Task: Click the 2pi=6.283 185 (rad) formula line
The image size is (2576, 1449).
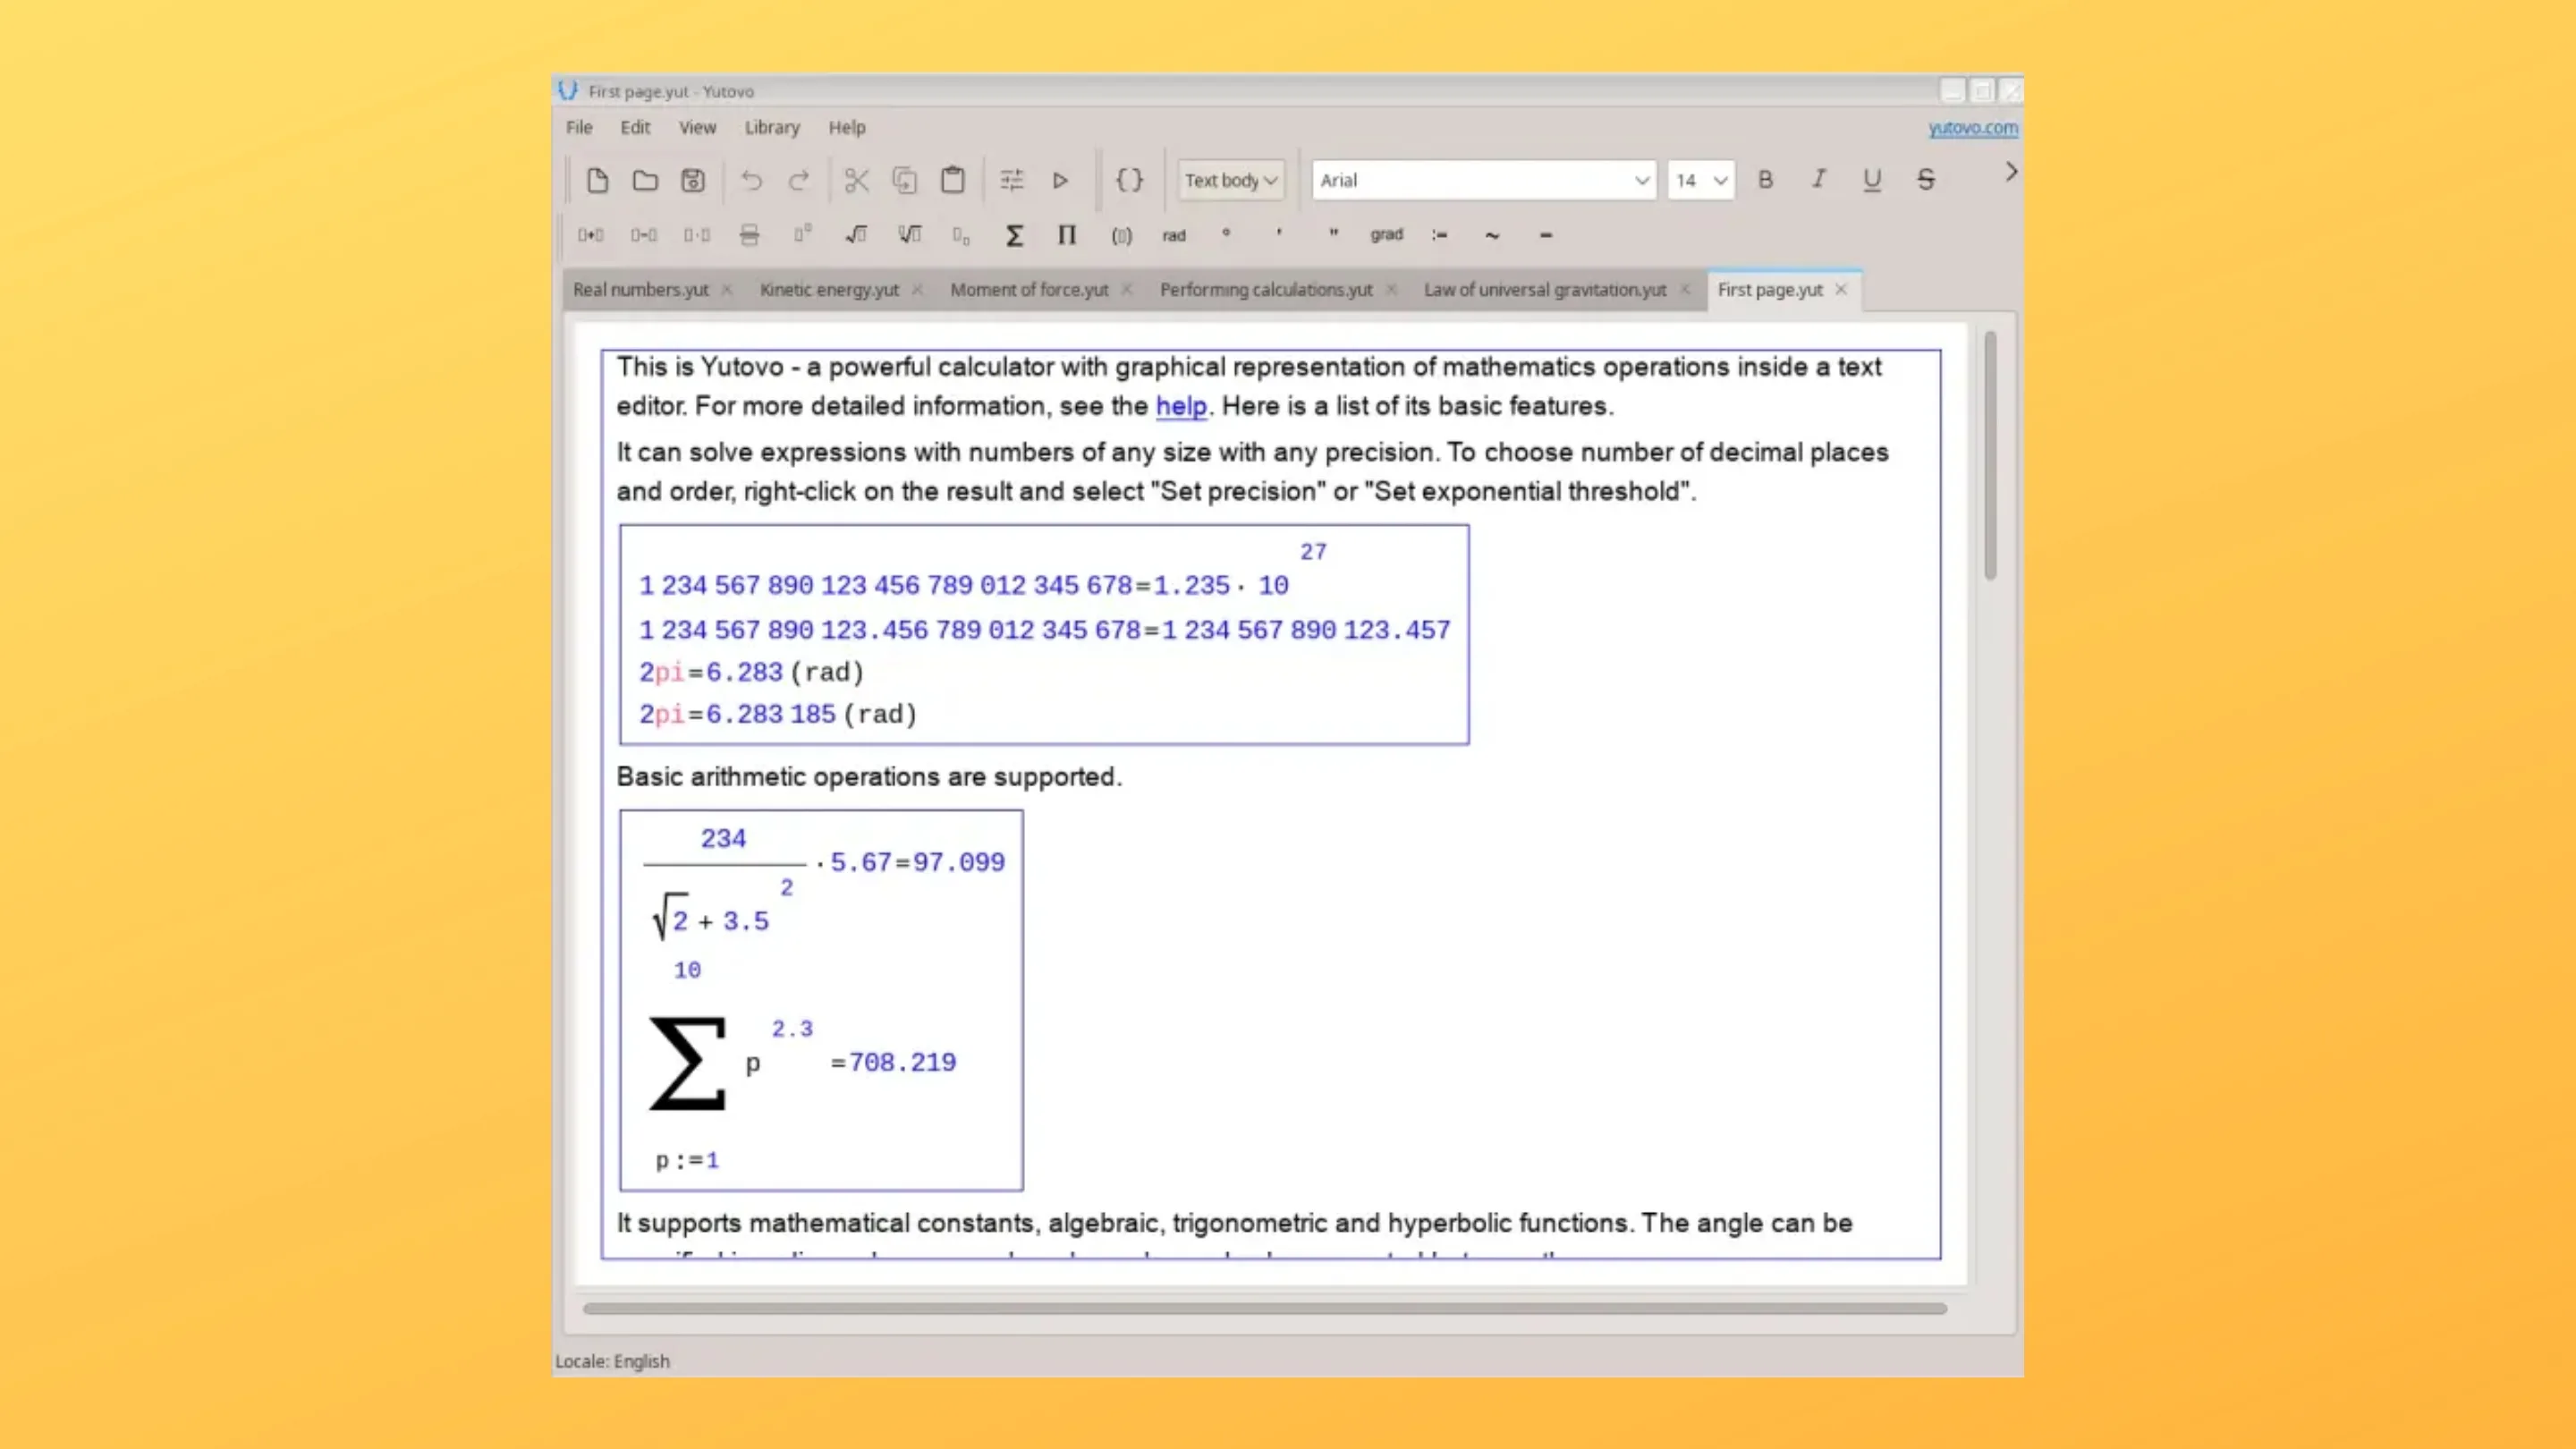Action: [778, 714]
